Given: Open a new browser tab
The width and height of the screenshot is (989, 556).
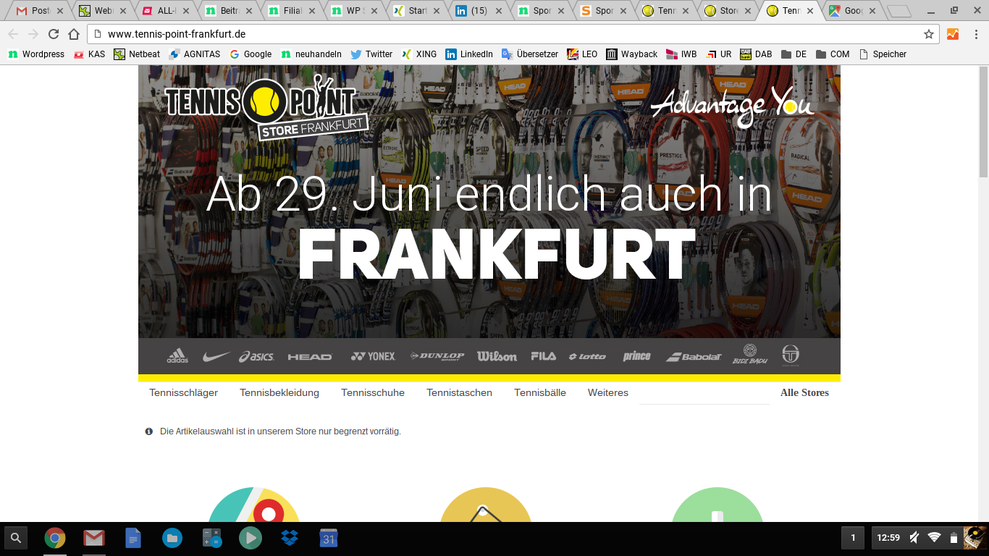Looking at the screenshot, I should click(899, 11).
